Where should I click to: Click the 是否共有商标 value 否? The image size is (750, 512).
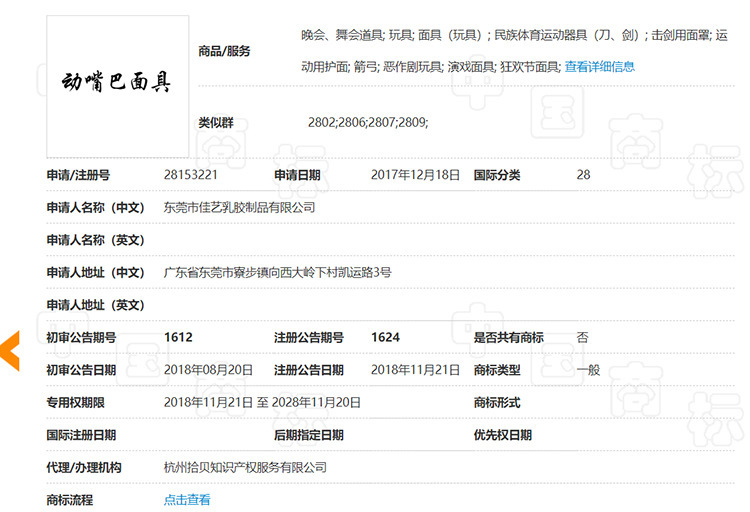click(582, 338)
